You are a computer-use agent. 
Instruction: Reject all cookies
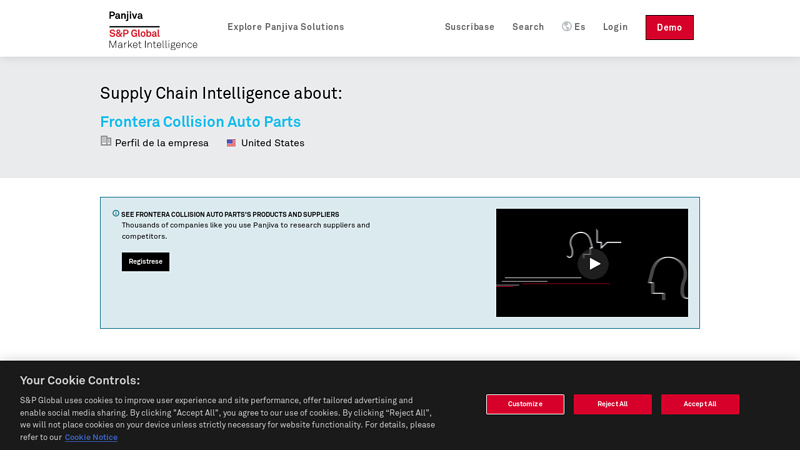612,404
